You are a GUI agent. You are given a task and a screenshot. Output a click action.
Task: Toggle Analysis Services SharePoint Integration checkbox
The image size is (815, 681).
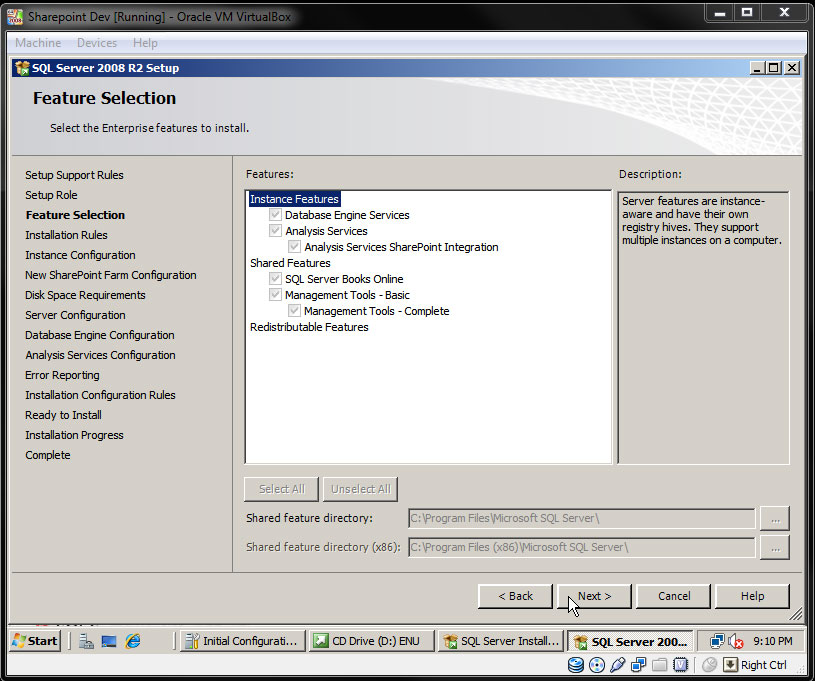tap(294, 246)
